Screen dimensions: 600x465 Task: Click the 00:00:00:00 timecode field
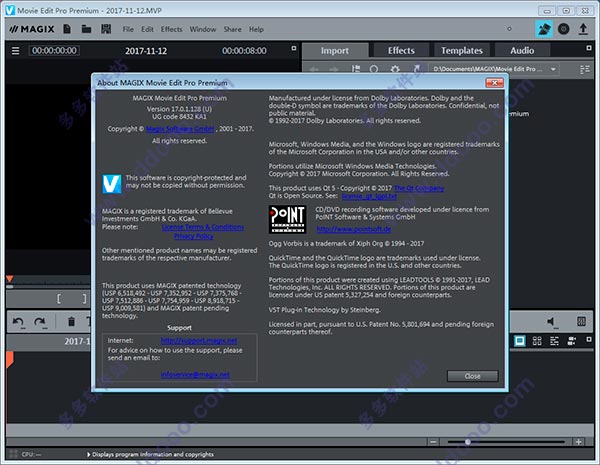pos(54,51)
